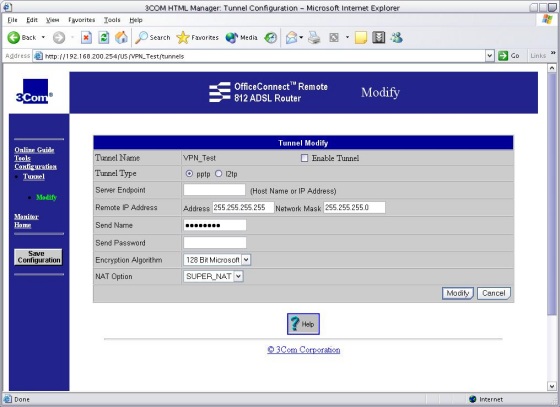
Task: Click the scroll up arrow
Action: click(x=552, y=68)
